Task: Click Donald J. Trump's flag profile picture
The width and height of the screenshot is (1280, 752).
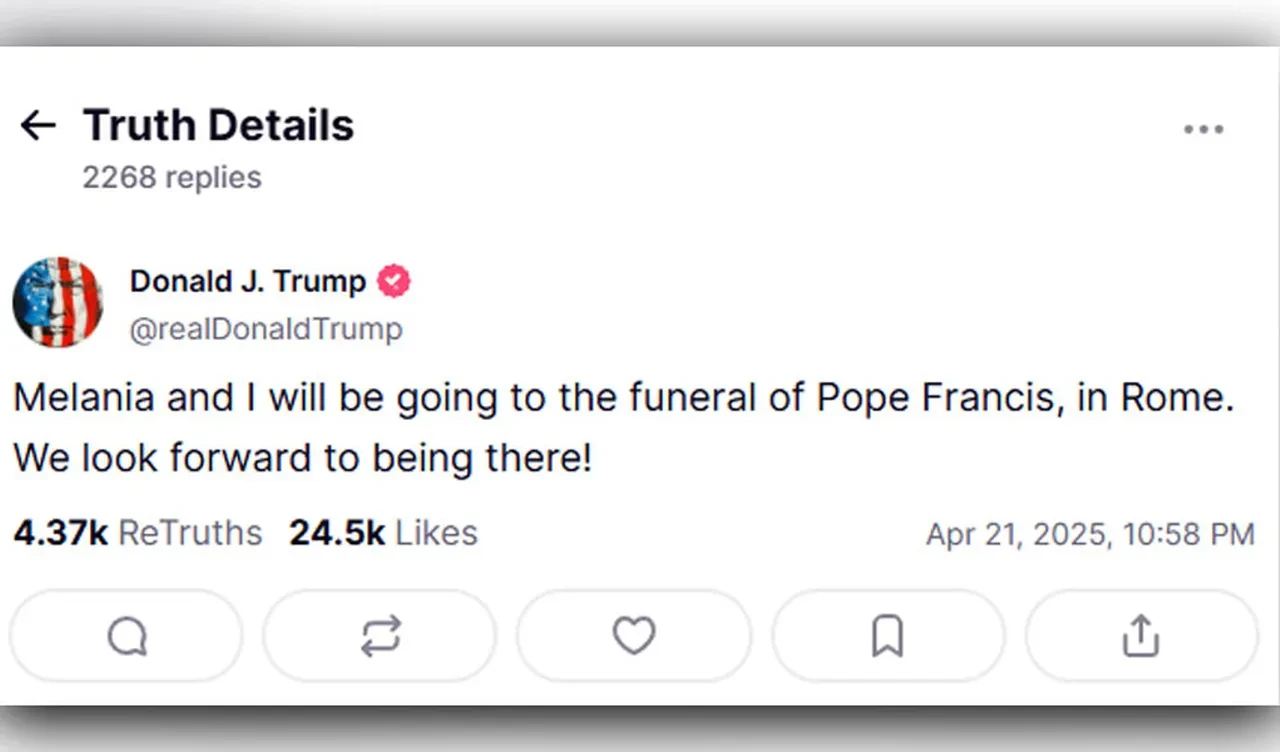Action: pyautogui.click(x=58, y=303)
